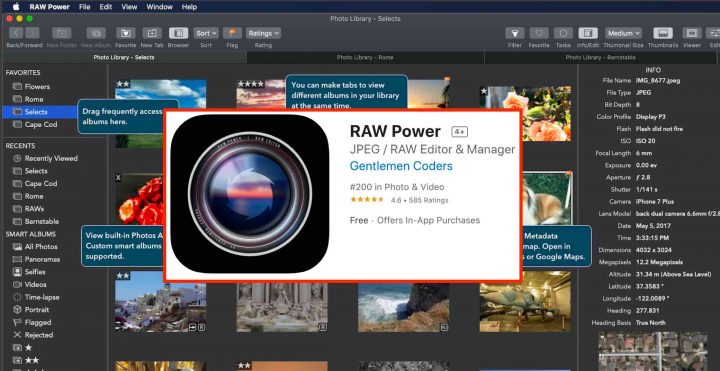720x371 pixels.
Task: Open the RAW Power application menu
Action: pyautogui.click(x=49, y=7)
